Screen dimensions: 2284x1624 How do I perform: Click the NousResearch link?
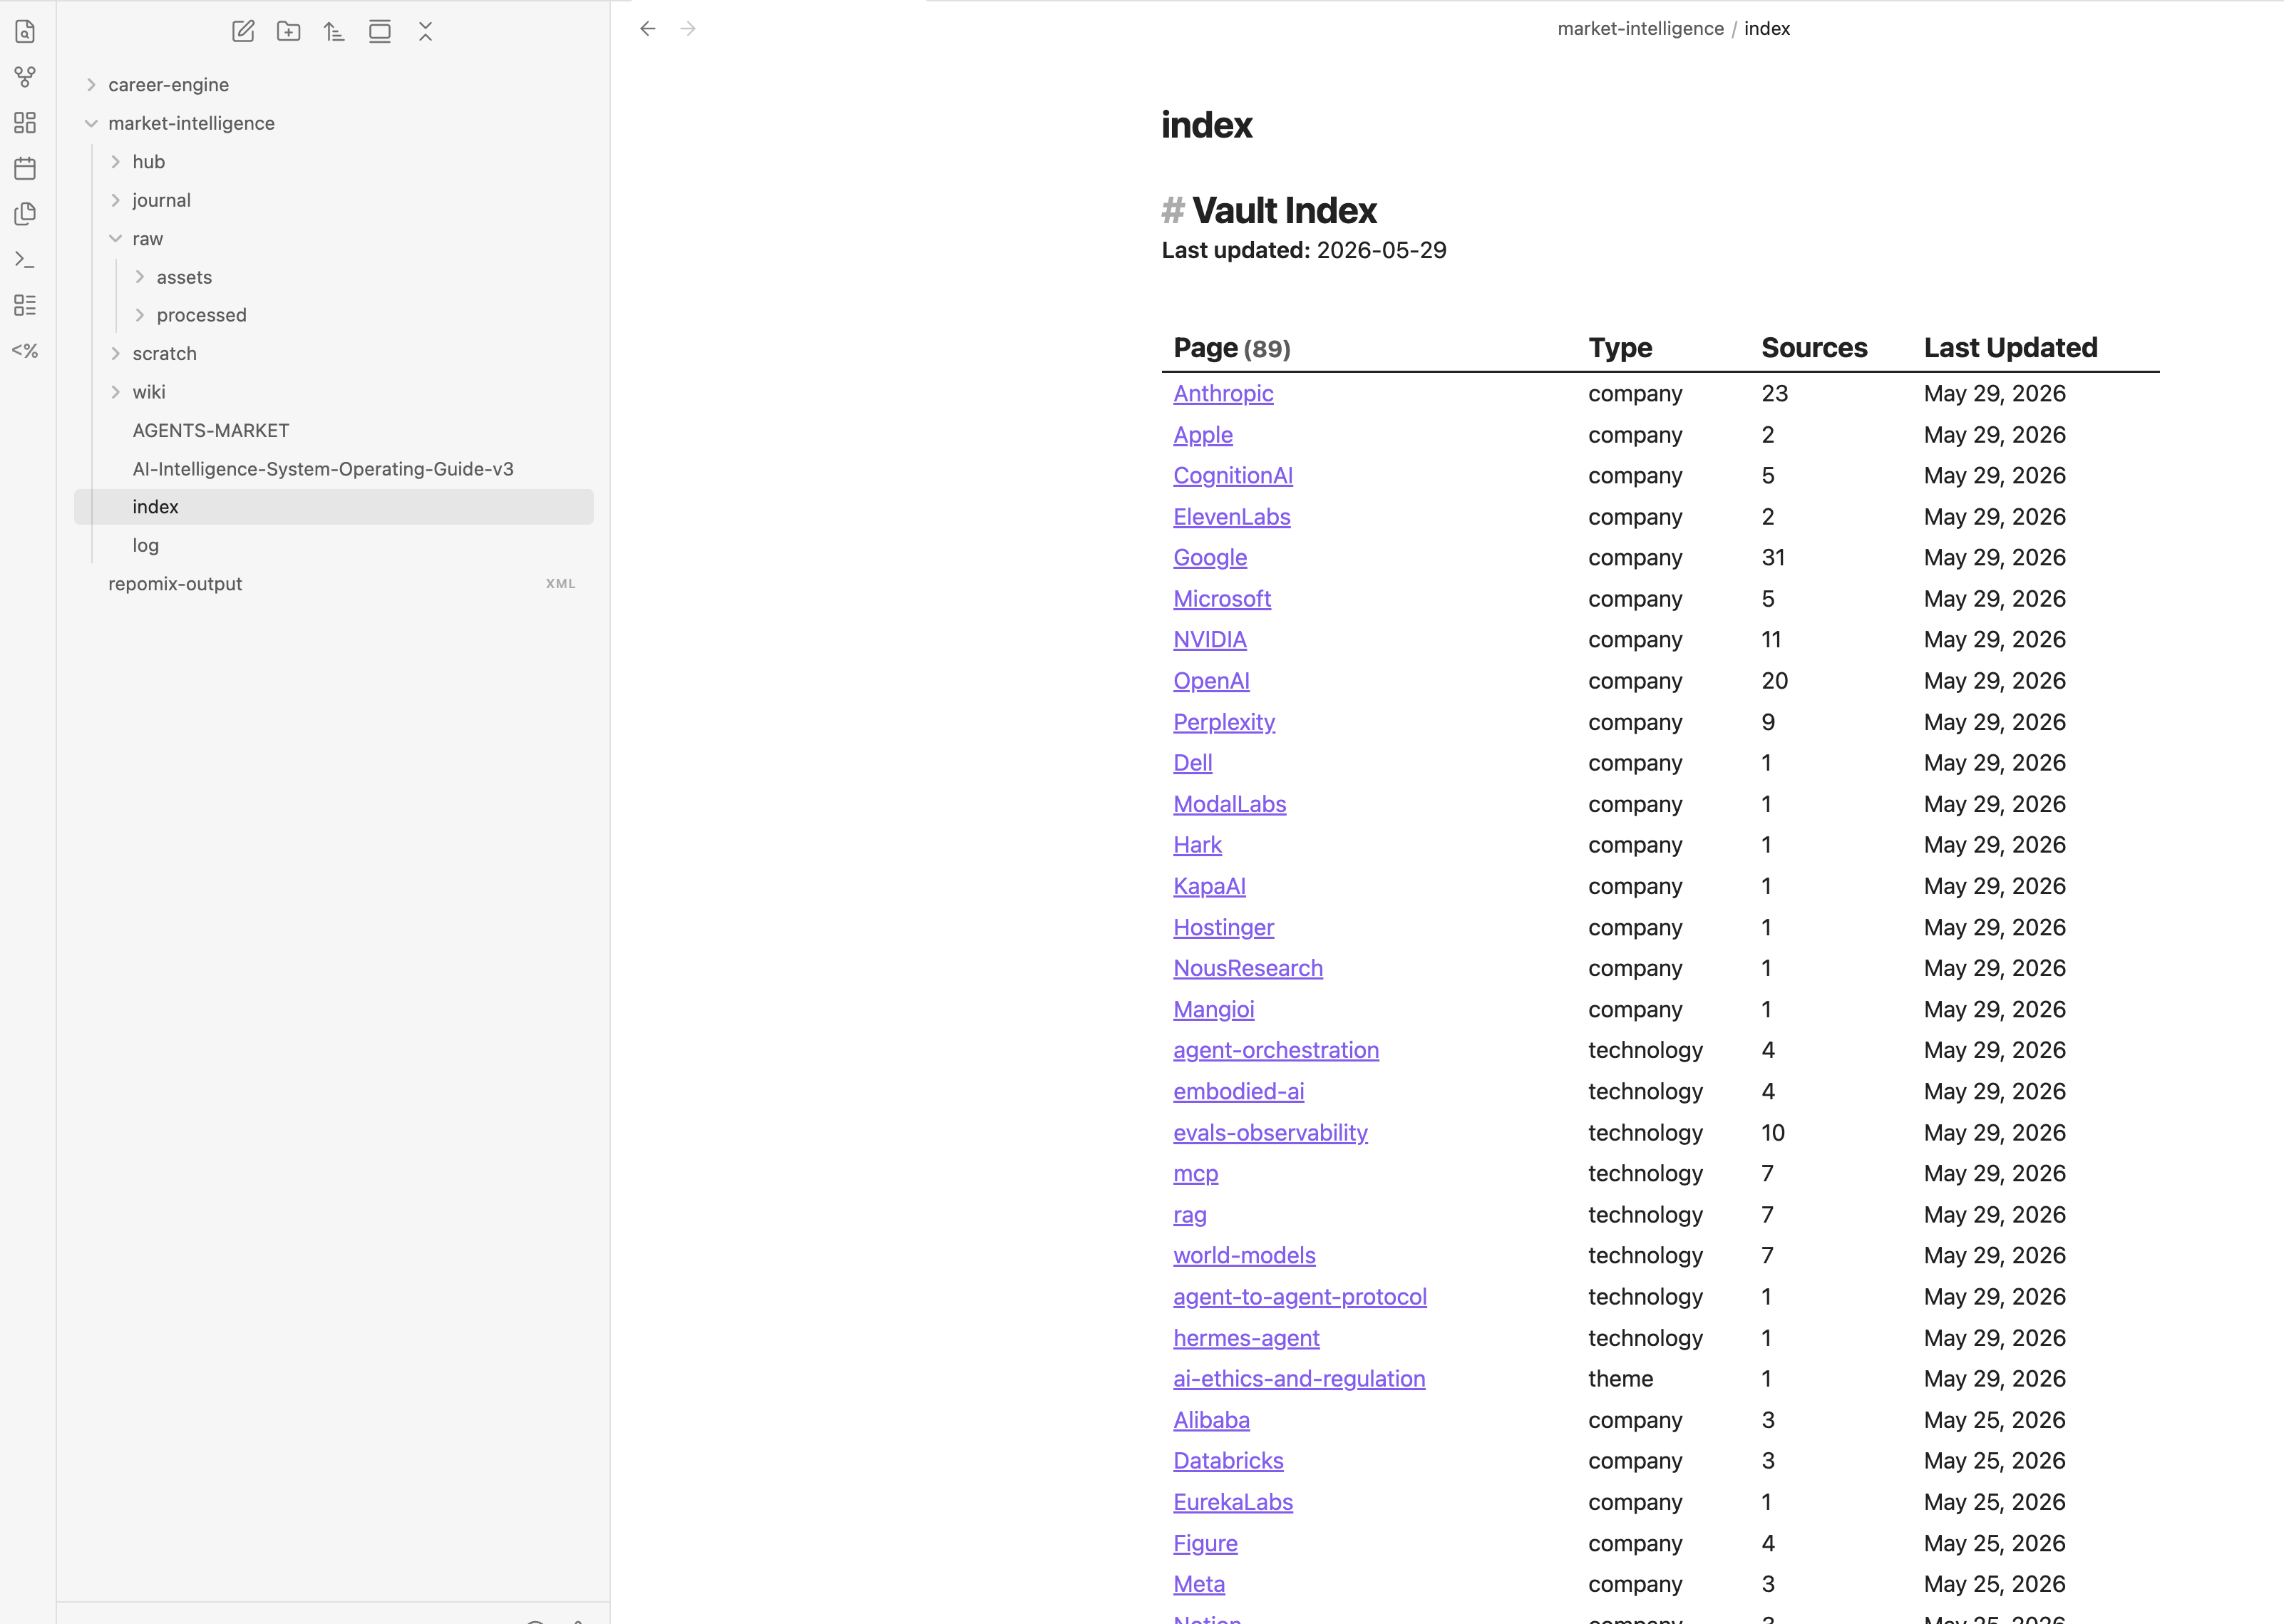(1248, 969)
